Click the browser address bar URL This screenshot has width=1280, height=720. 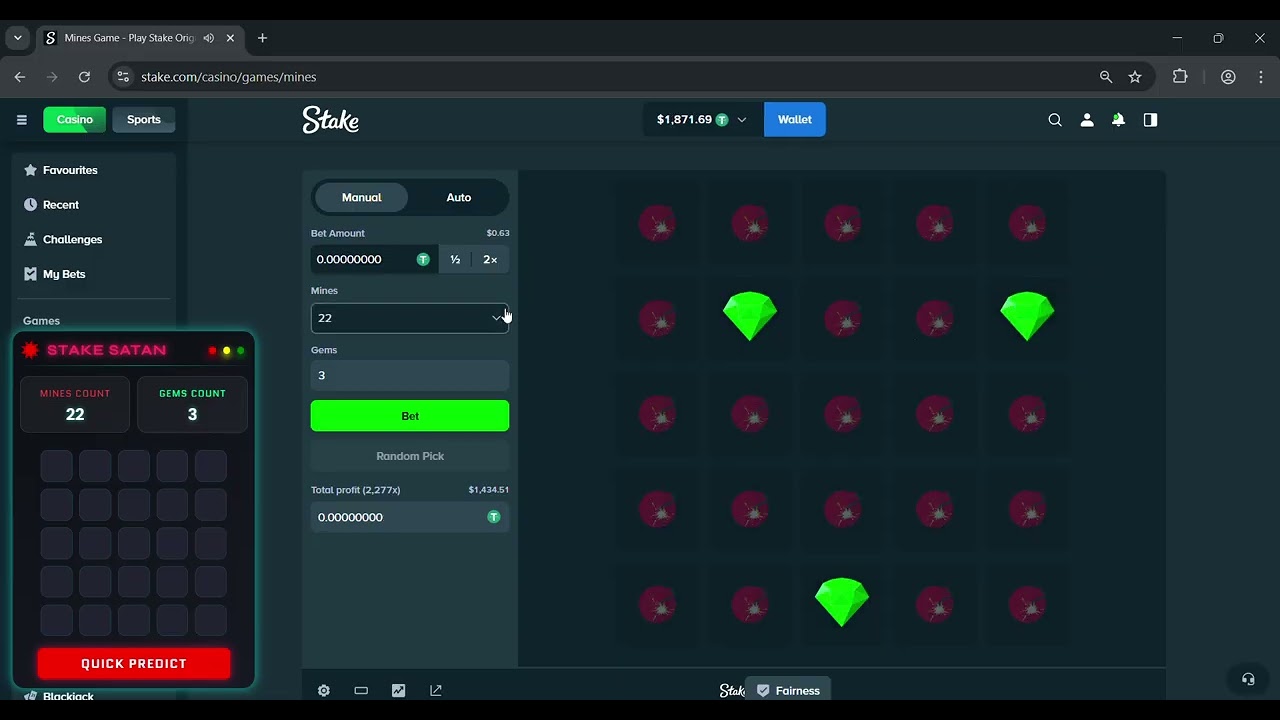pyautogui.click(x=229, y=77)
